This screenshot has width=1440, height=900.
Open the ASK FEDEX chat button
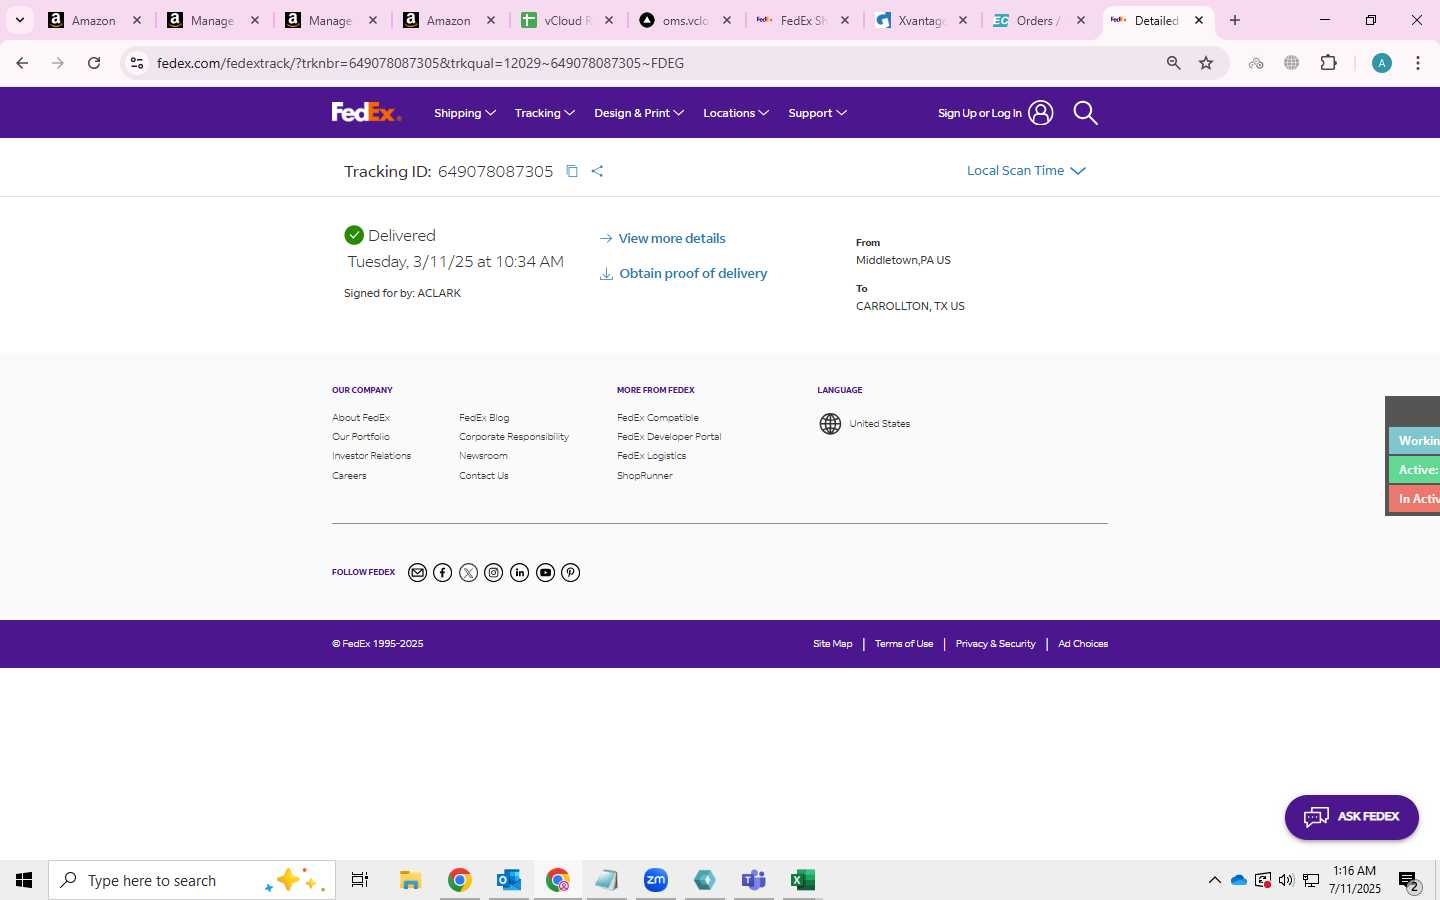click(1351, 817)
